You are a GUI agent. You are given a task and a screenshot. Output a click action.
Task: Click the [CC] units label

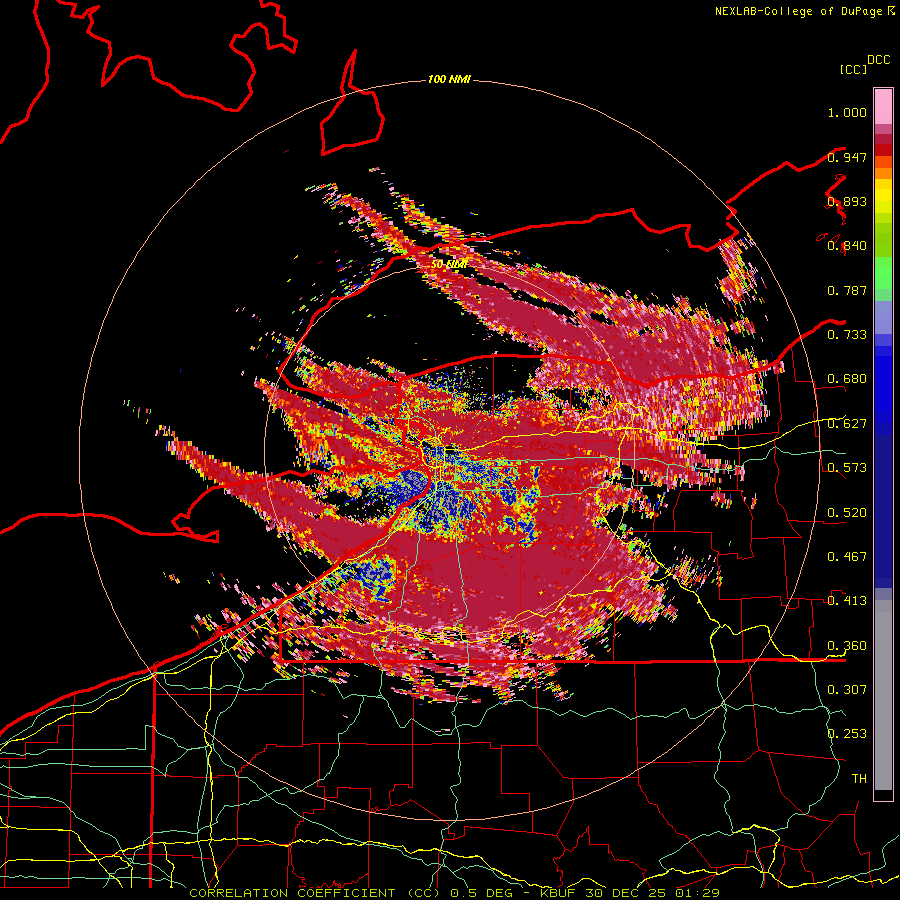[x=853, y=69]
